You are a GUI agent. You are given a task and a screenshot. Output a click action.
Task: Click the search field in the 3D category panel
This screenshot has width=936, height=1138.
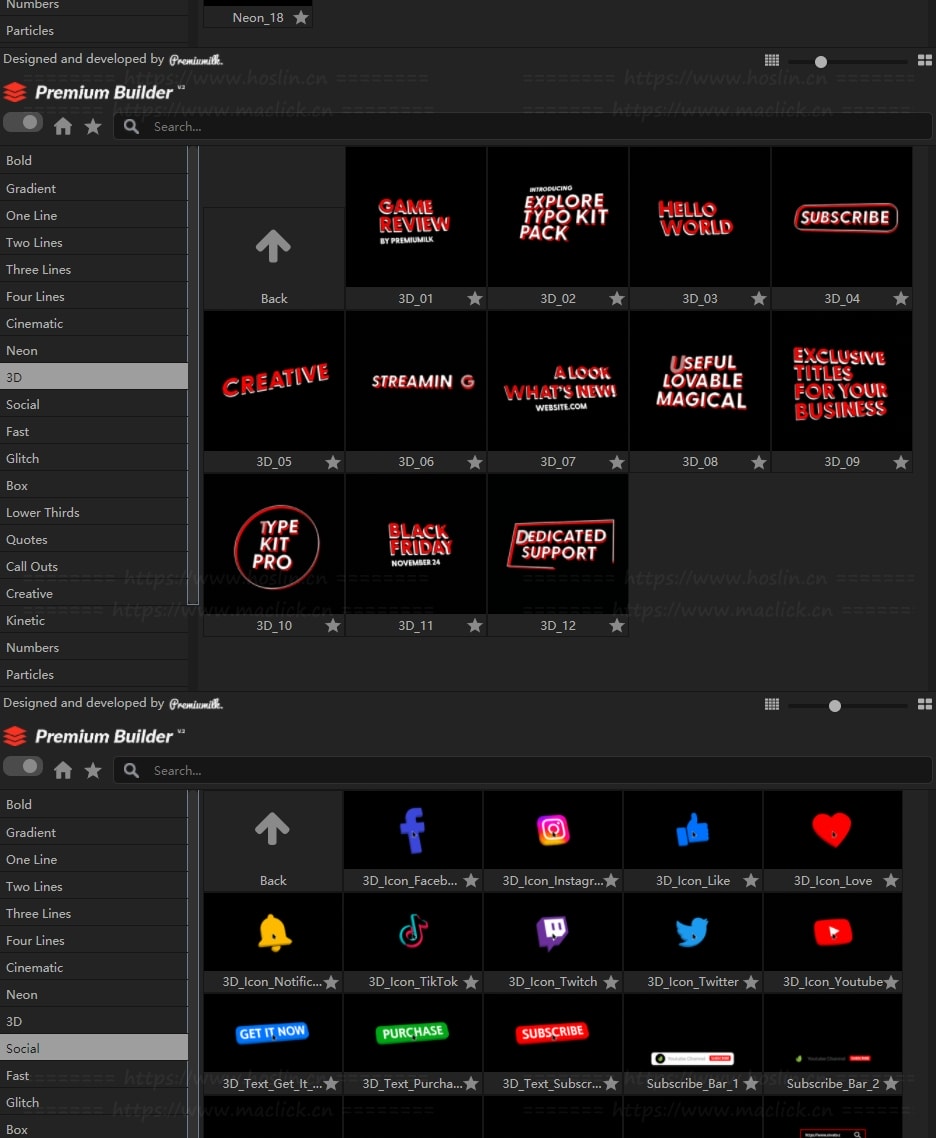[x=522, y=126]
